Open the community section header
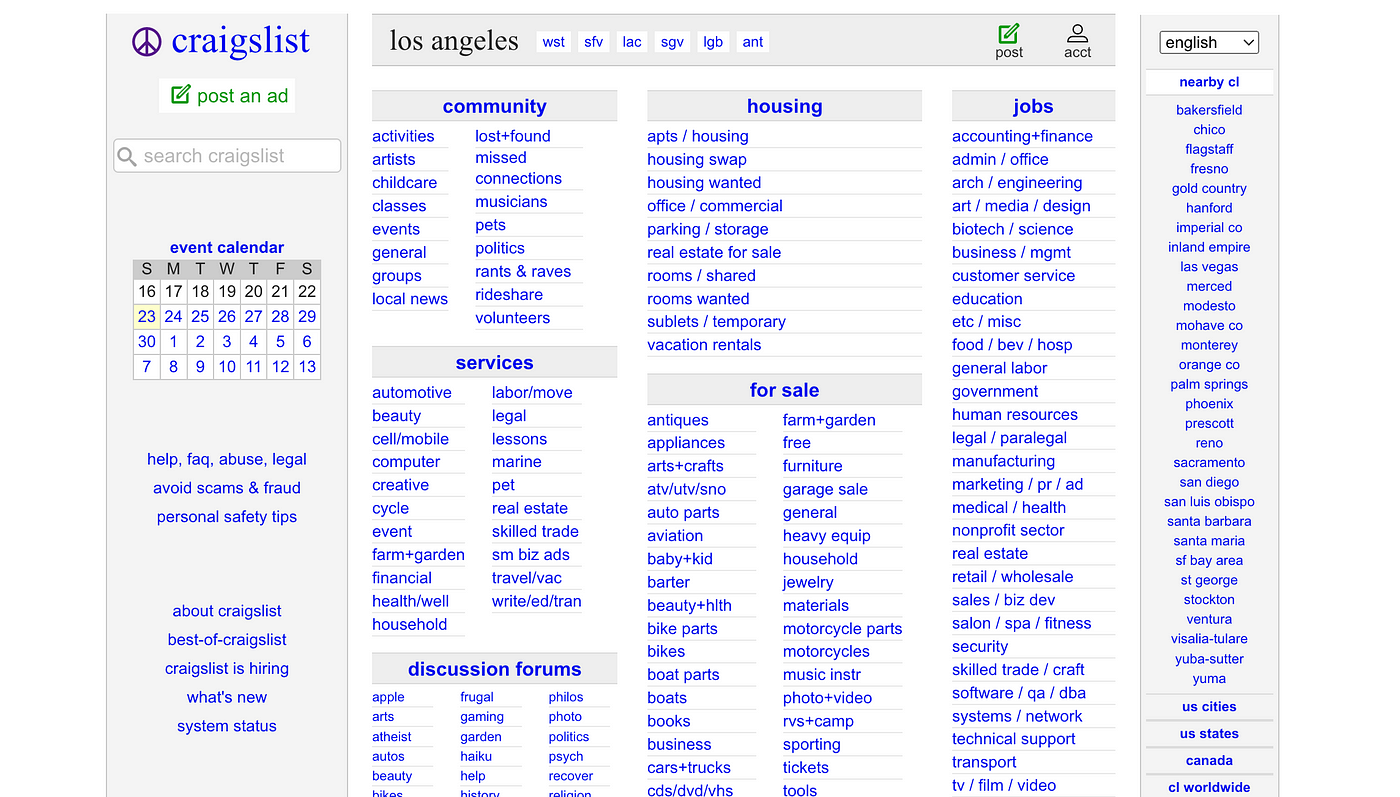The image size is (1400, 797). [494, 106]
